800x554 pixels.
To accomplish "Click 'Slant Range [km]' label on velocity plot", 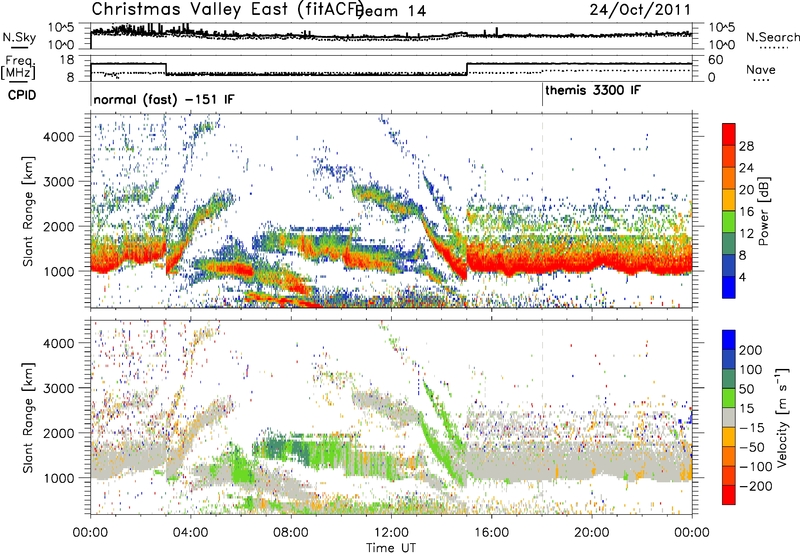I will pyautogui.click(x=28, y=418).
